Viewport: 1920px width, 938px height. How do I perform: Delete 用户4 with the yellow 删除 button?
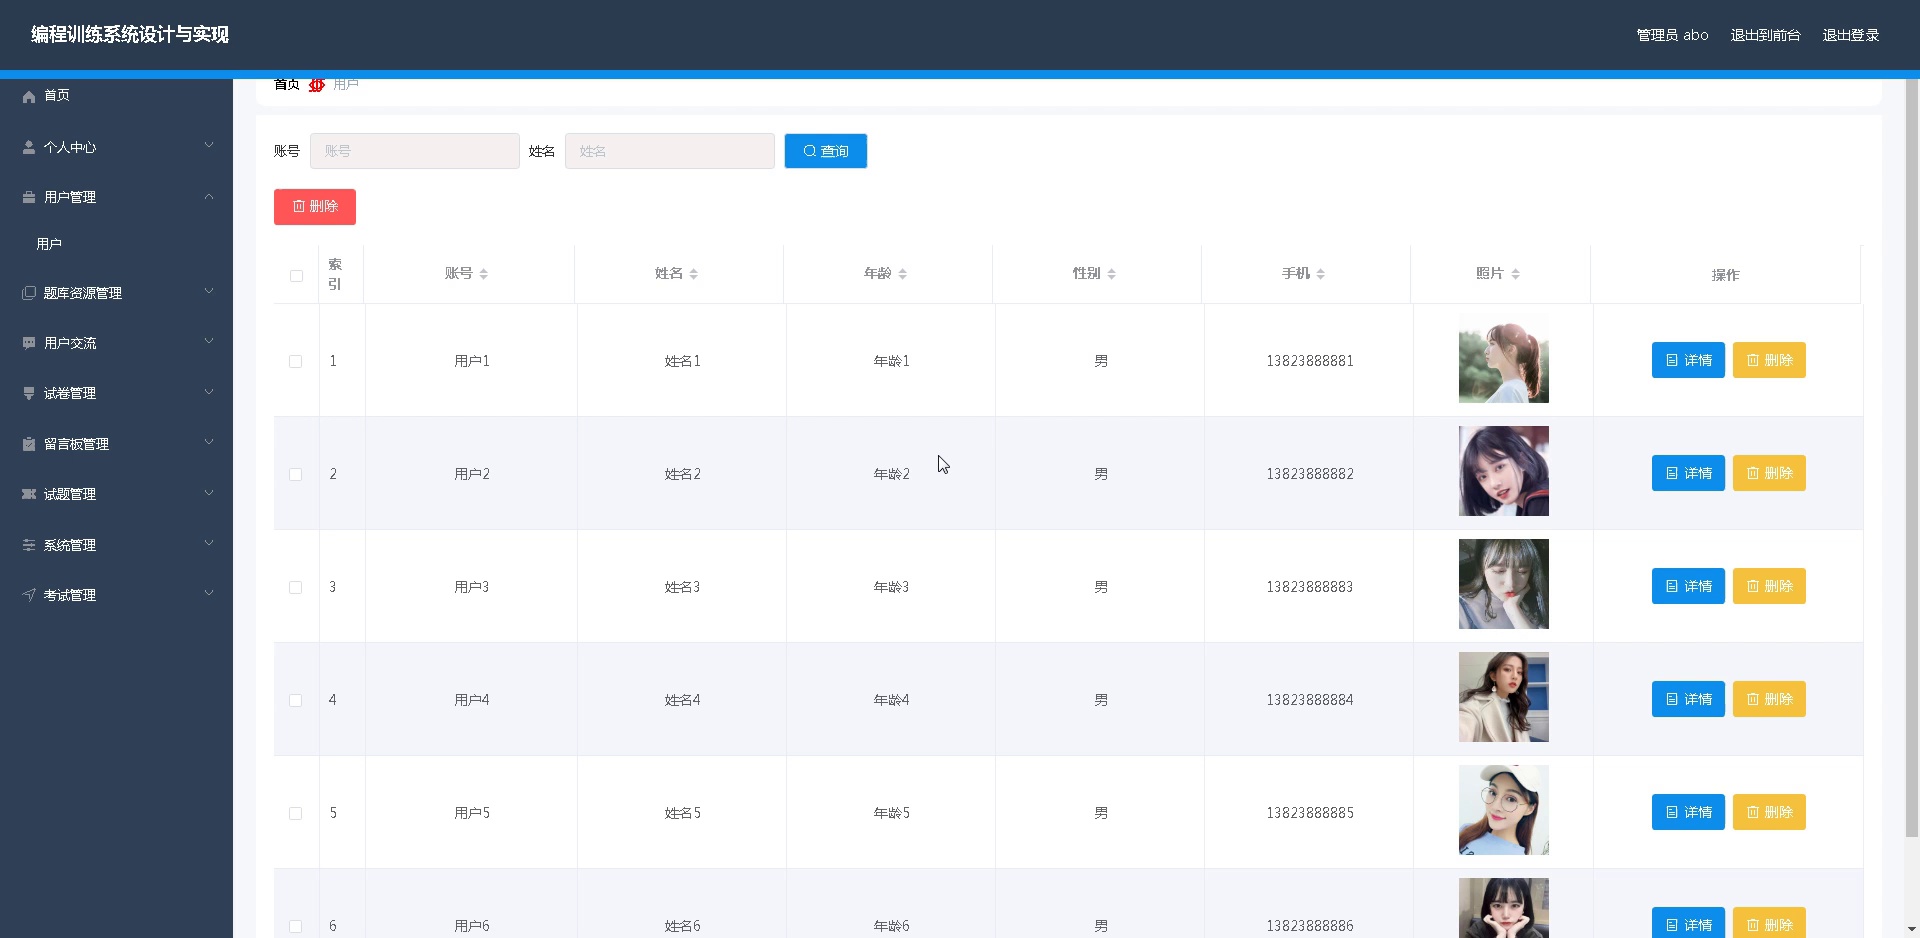click(x=1769, y=699)
